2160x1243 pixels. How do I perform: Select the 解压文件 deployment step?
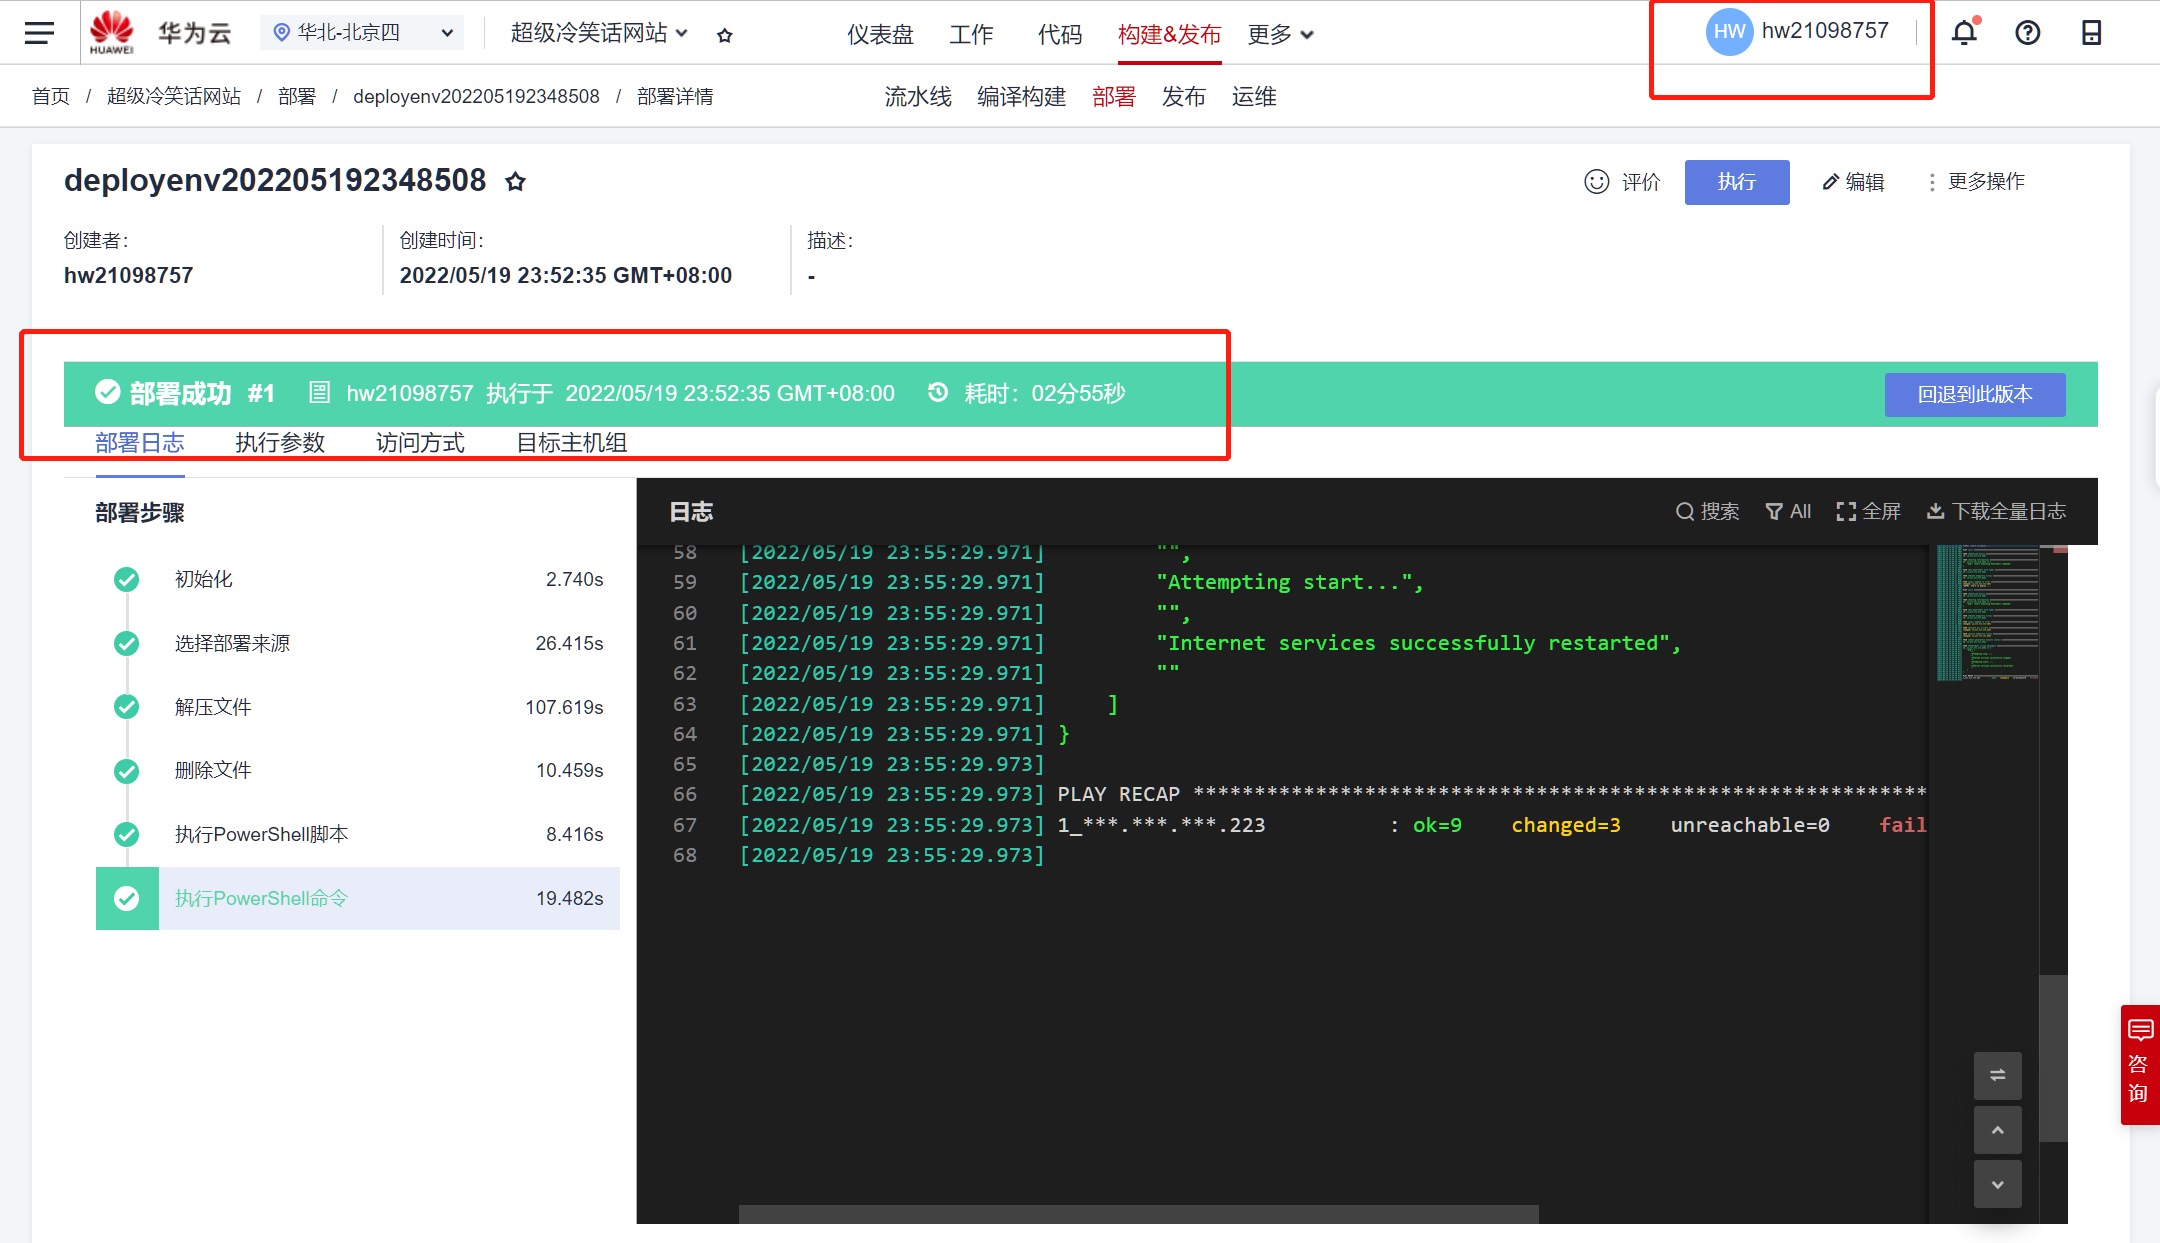pyautogui.click(x=213, y=707)
